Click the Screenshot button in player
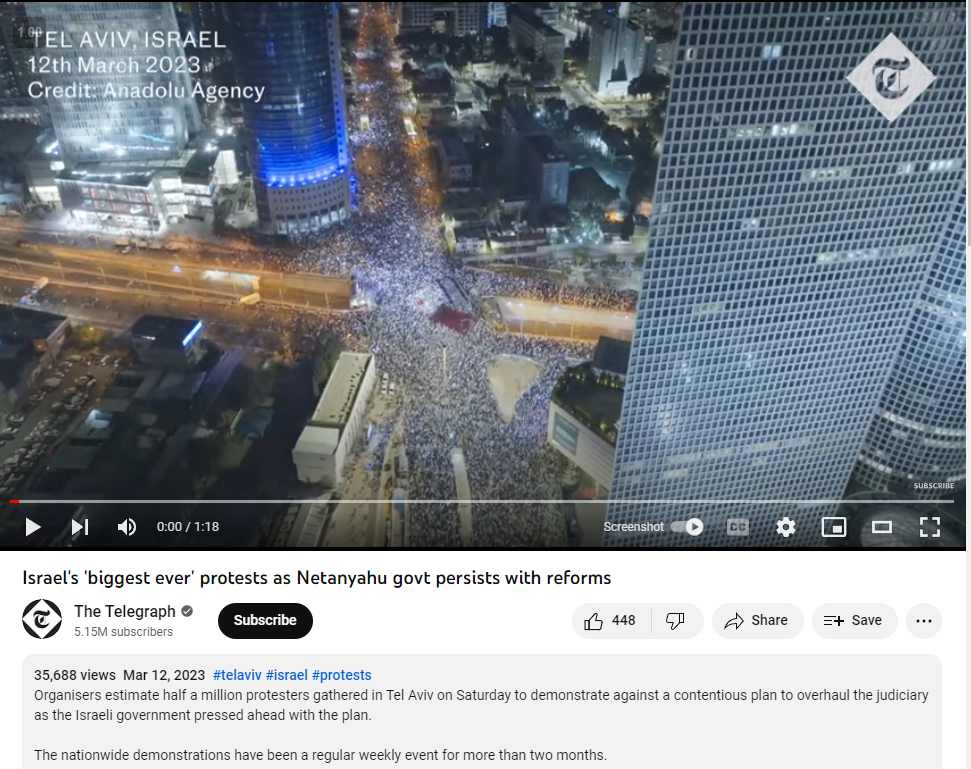 pos(633,527)
